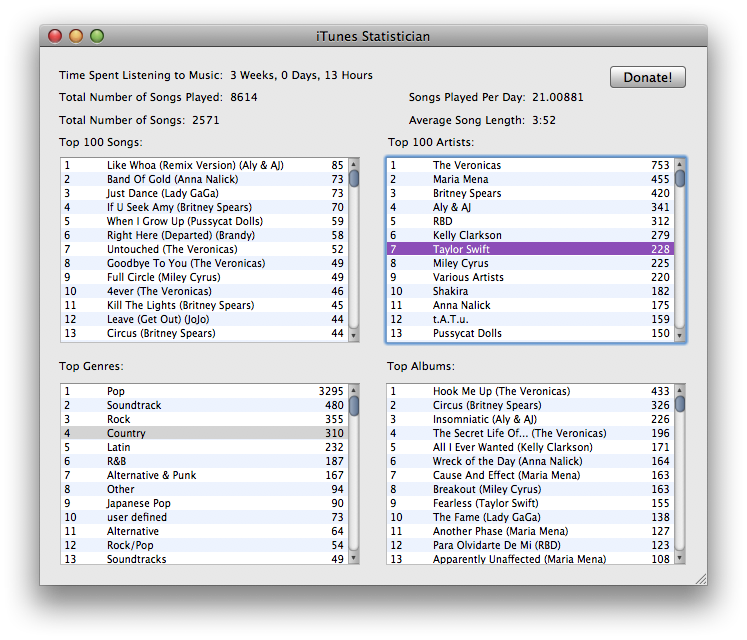Select artist Maria Mena row
The height and width of the screenshot is (640, 747).
(531, 179)
